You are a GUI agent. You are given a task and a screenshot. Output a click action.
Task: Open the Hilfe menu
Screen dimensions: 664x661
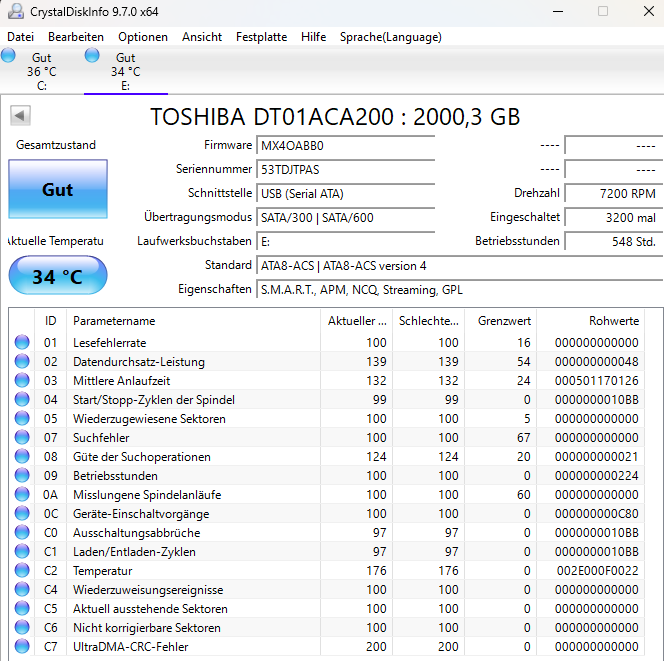313,37
